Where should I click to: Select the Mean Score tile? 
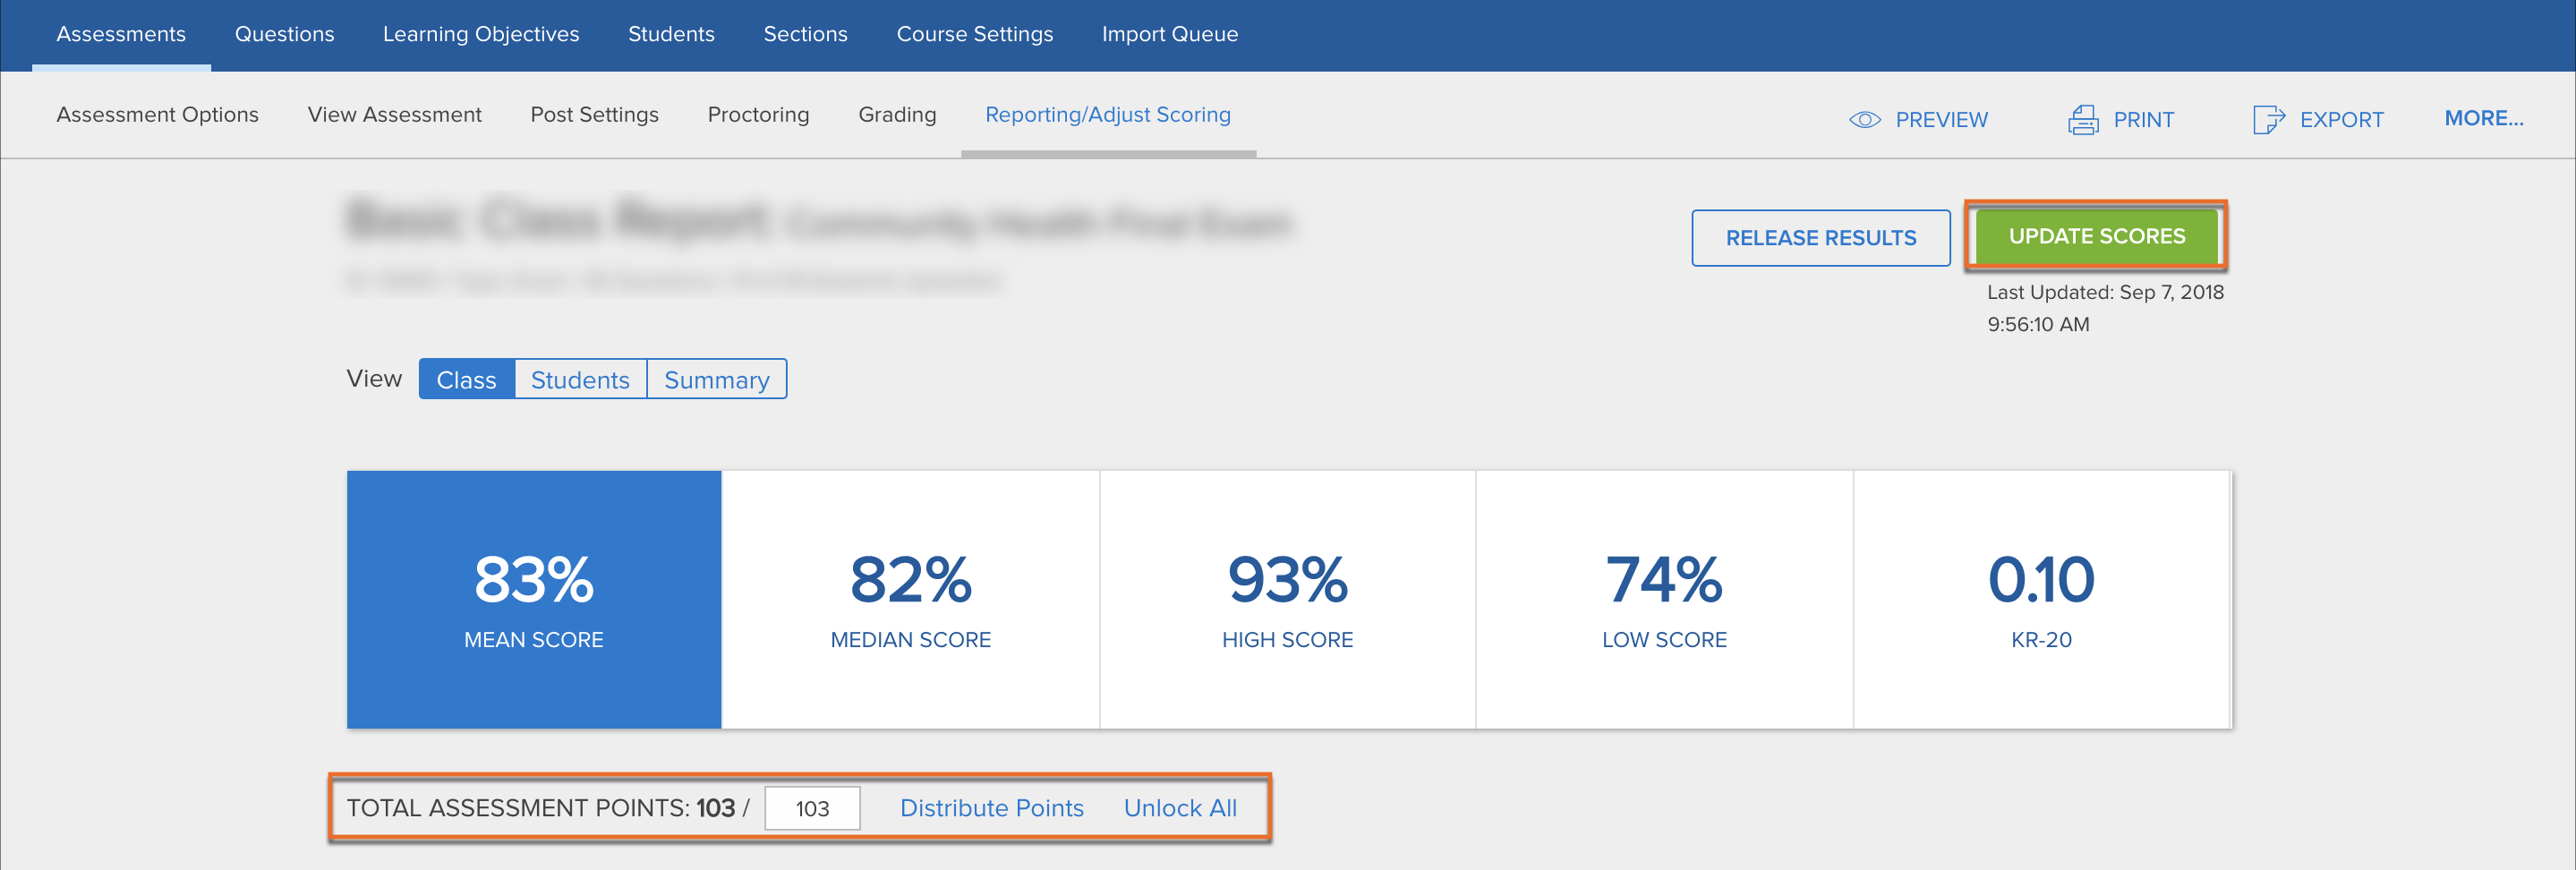(534, 599)
